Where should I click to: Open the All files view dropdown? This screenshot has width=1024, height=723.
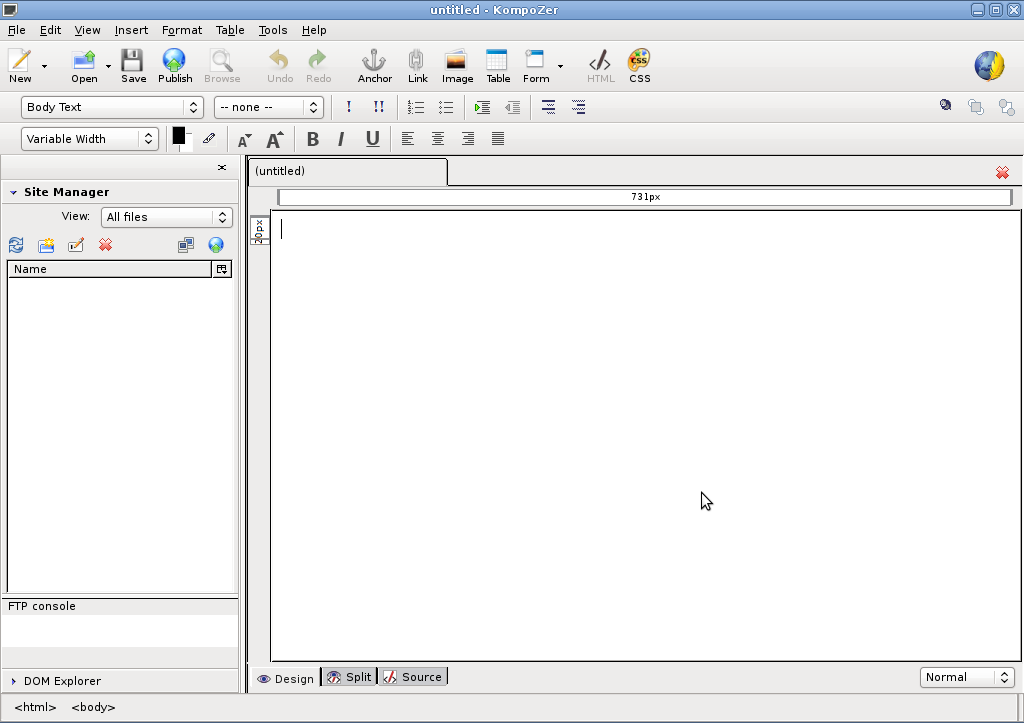[x=166, y=217]
